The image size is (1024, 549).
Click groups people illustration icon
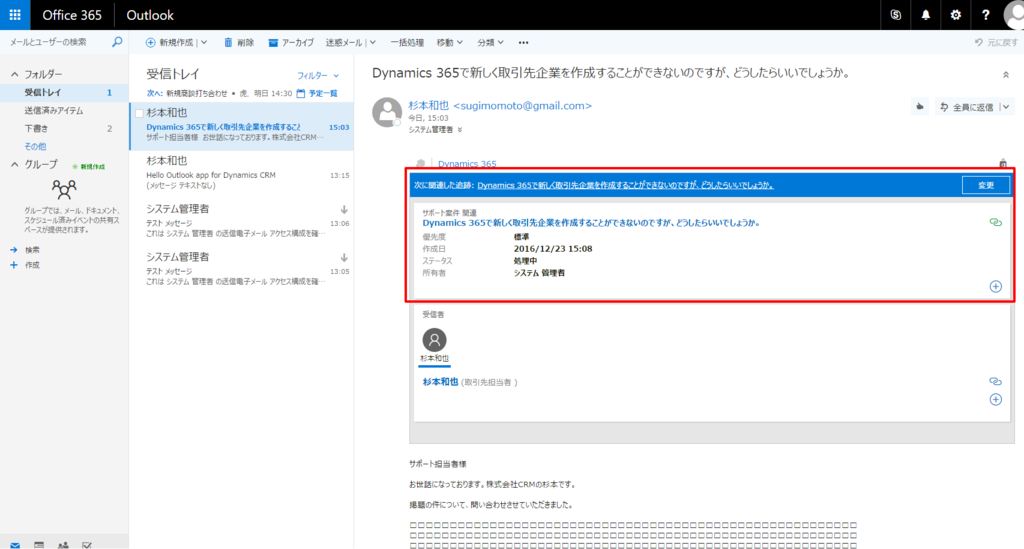pyautogui.click(x=64, y=189)
